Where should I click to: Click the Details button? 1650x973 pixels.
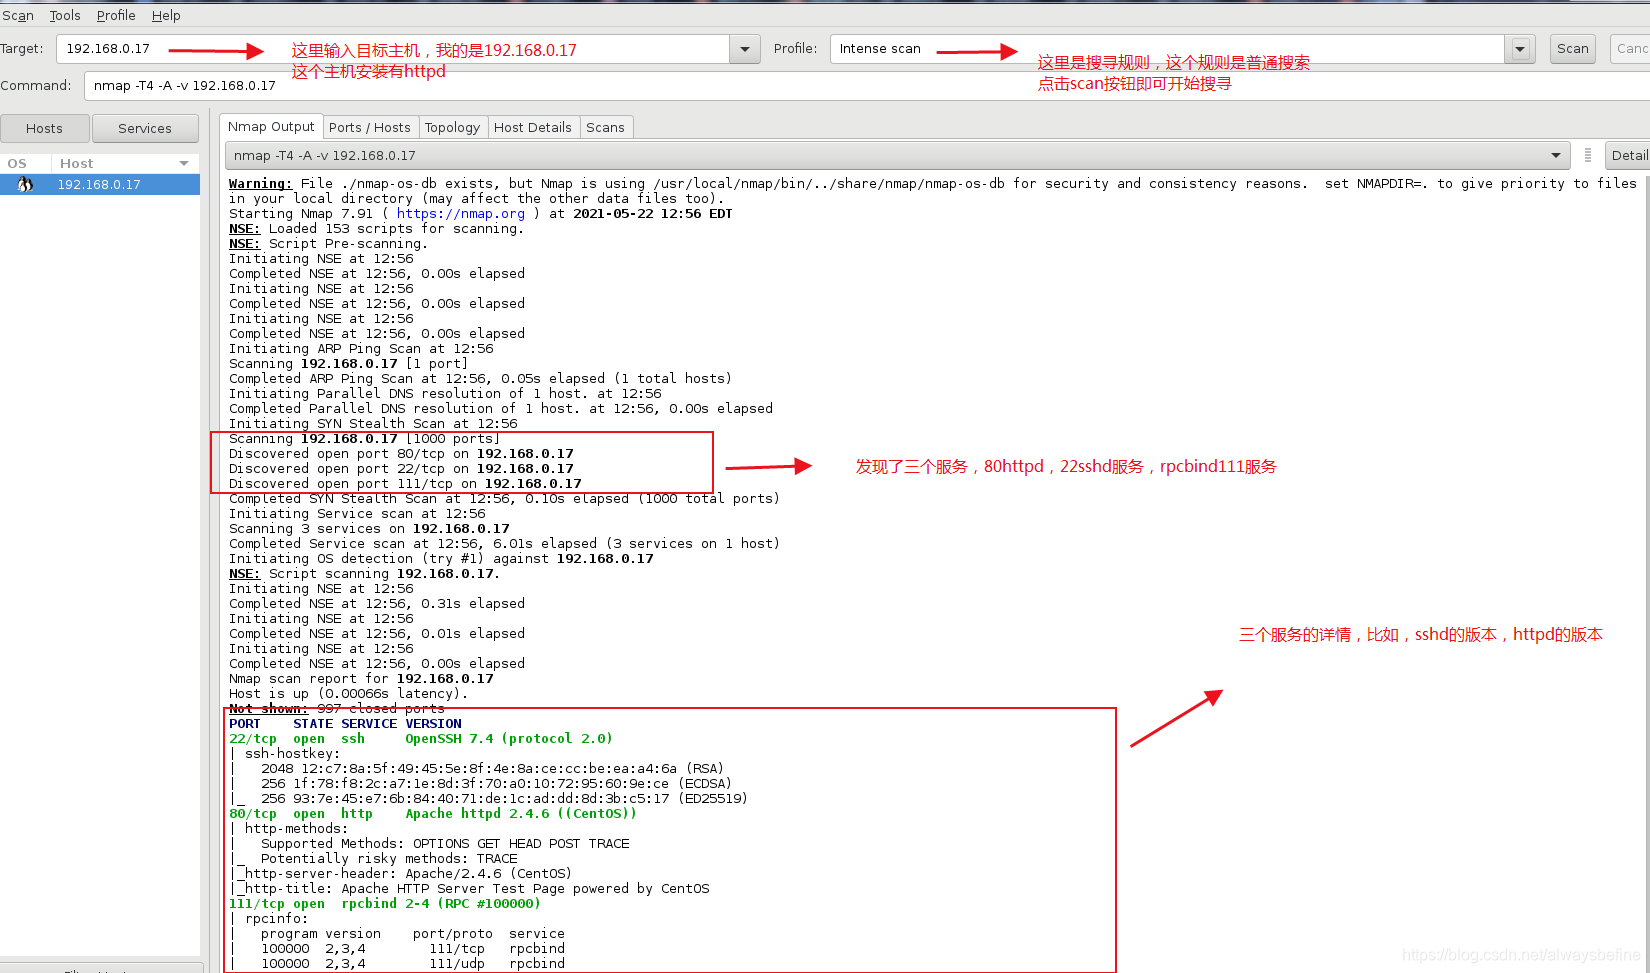(1628, 155)
